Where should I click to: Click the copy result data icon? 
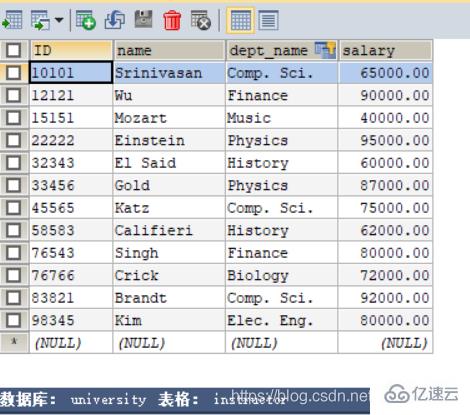pos(41,20)
